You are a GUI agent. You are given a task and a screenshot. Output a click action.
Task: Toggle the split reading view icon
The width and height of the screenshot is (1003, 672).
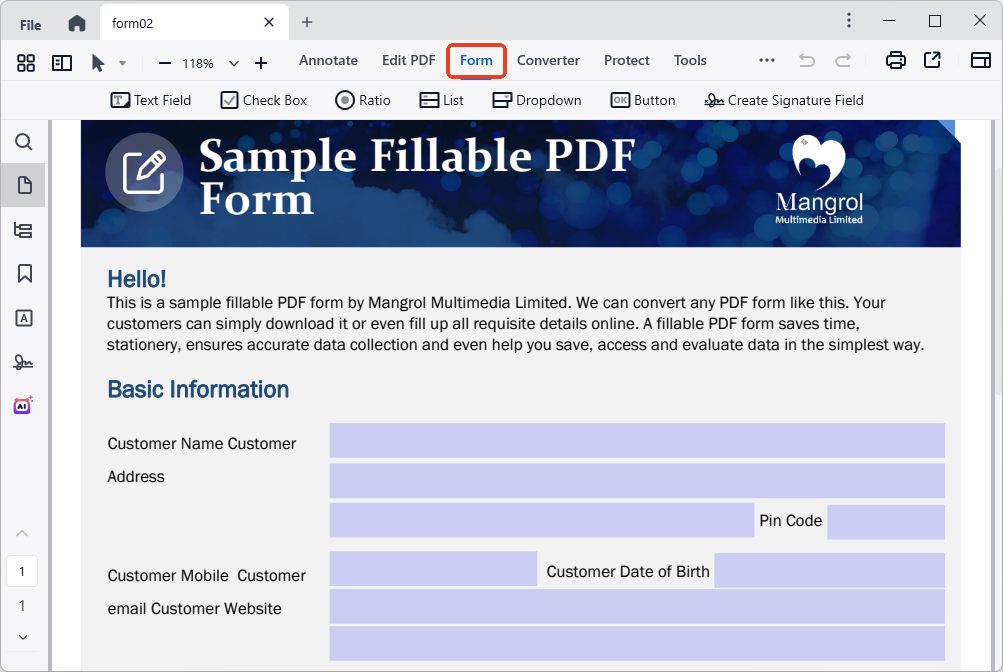(62, 63)
